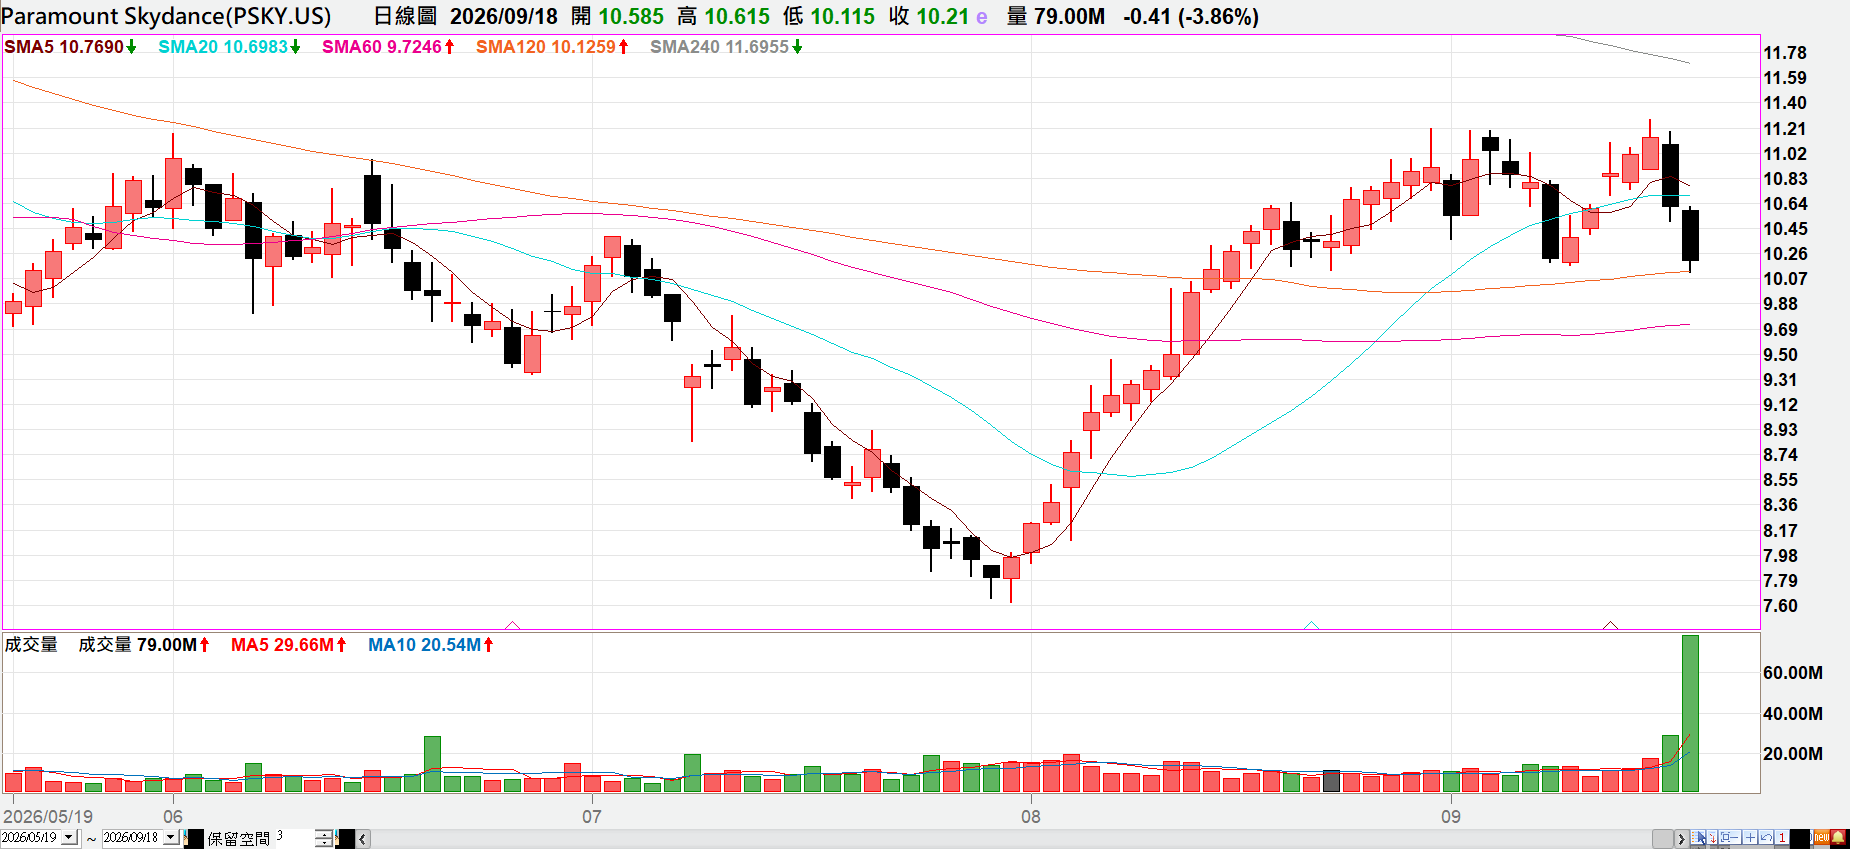
Task: Click the alert bell icon
Action: pyautogui.click(x=1838, y=838)
